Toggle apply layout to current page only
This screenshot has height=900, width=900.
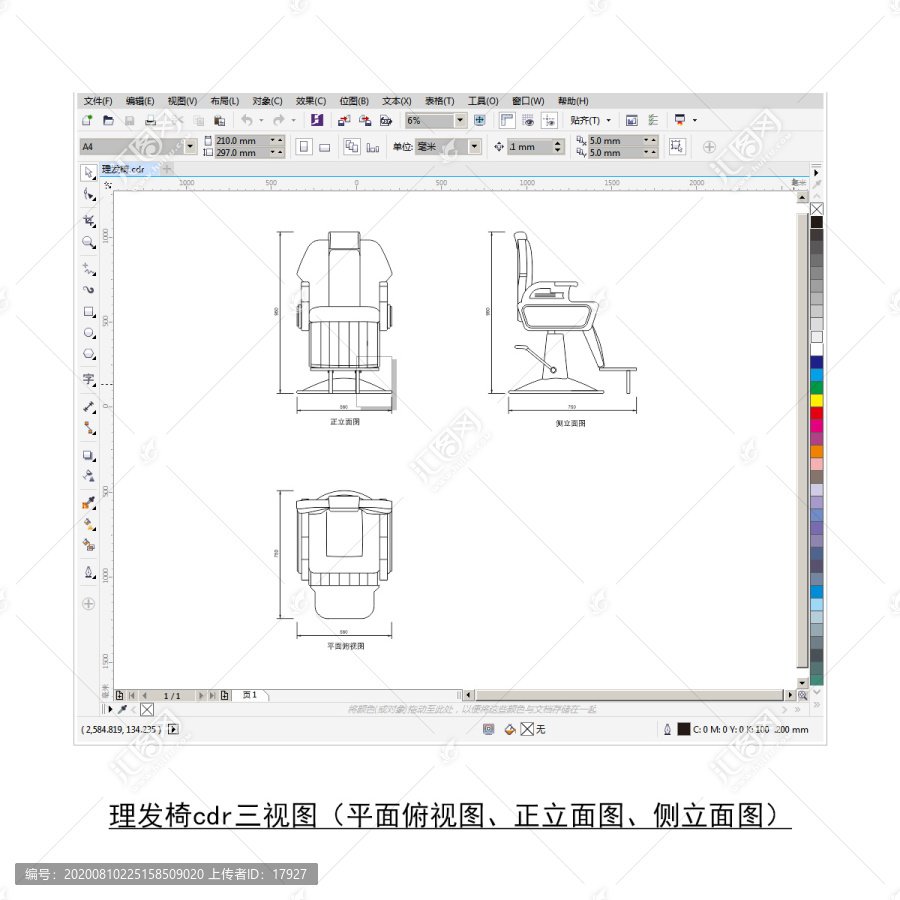(x=373, y=148)
